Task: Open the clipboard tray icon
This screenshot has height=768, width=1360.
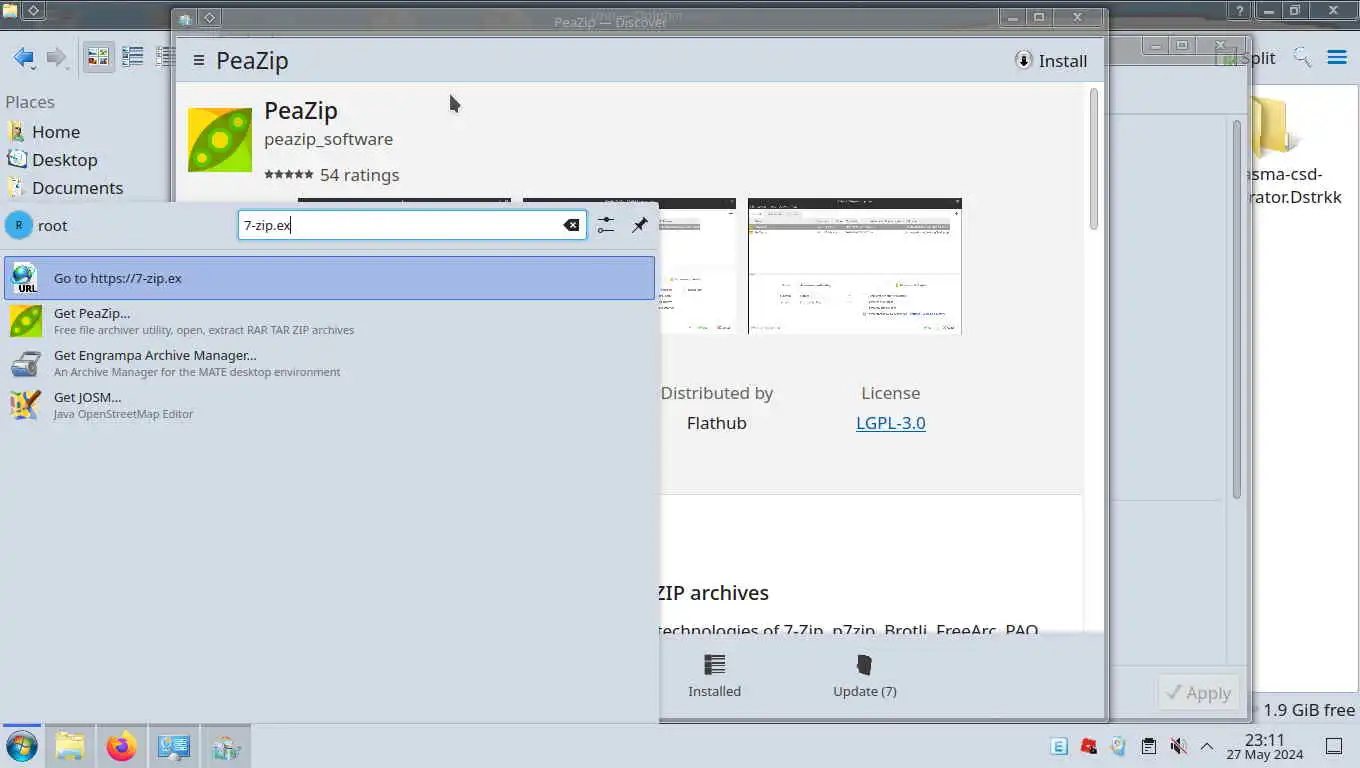Action: point(1149,746)
